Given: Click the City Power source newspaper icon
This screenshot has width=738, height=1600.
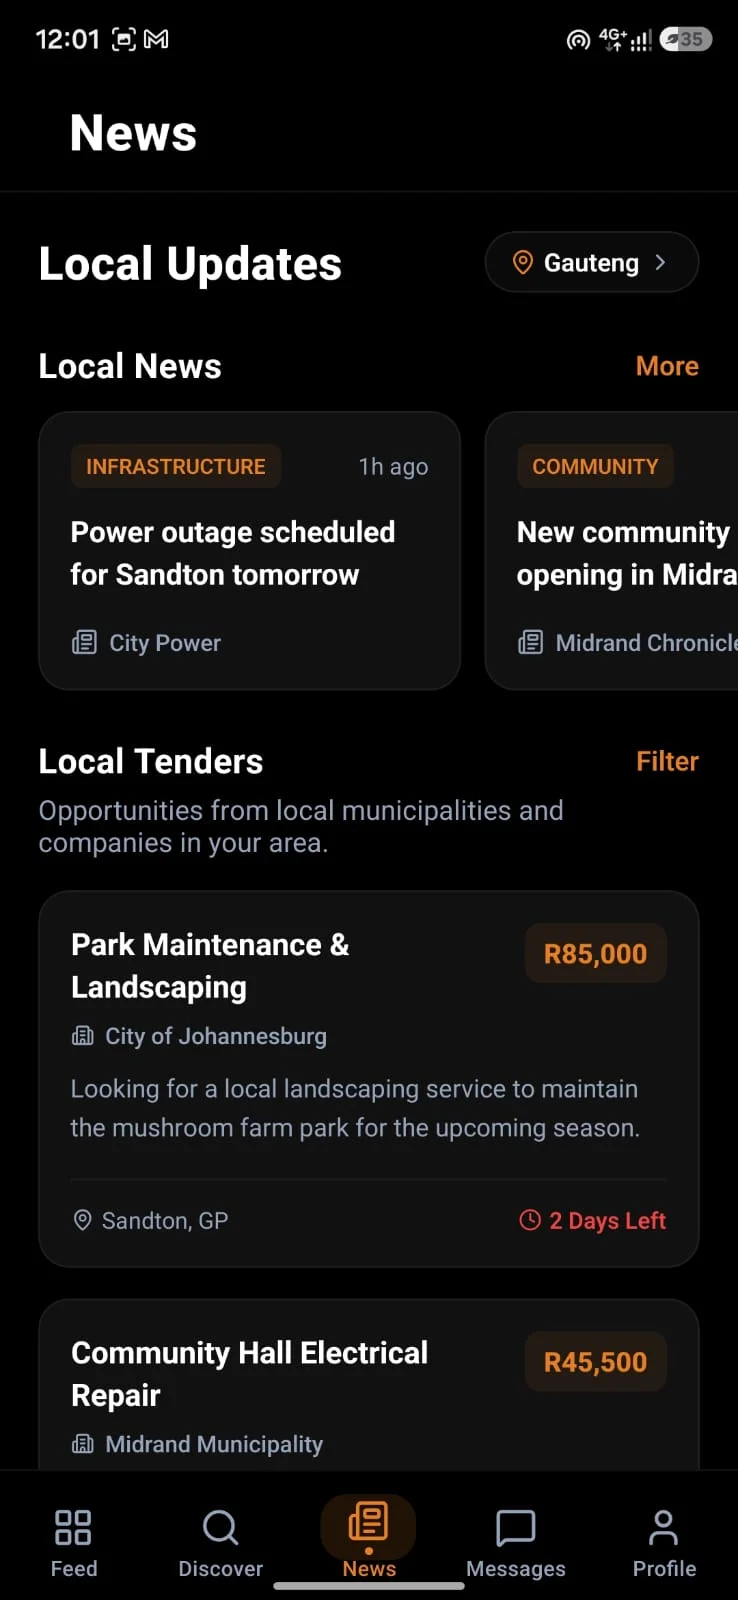Looking at the screenshot, I should click(85, 642).
